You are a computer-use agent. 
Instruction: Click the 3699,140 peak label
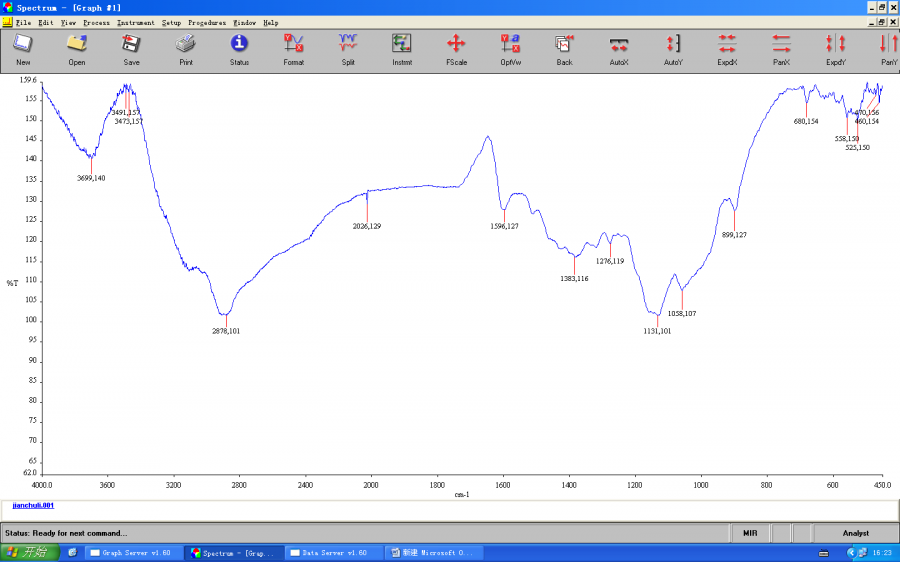click(x=91, y=178)
